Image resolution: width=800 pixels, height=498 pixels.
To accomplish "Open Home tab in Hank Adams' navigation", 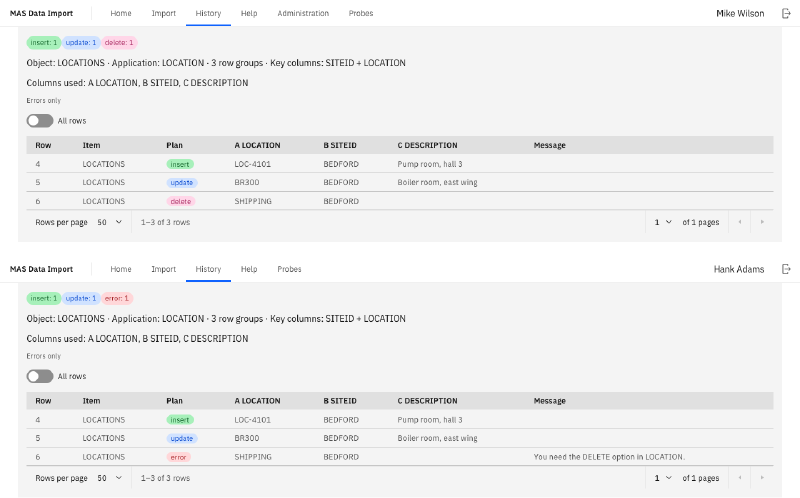I will pyautogui.click(x=121, y=269).
